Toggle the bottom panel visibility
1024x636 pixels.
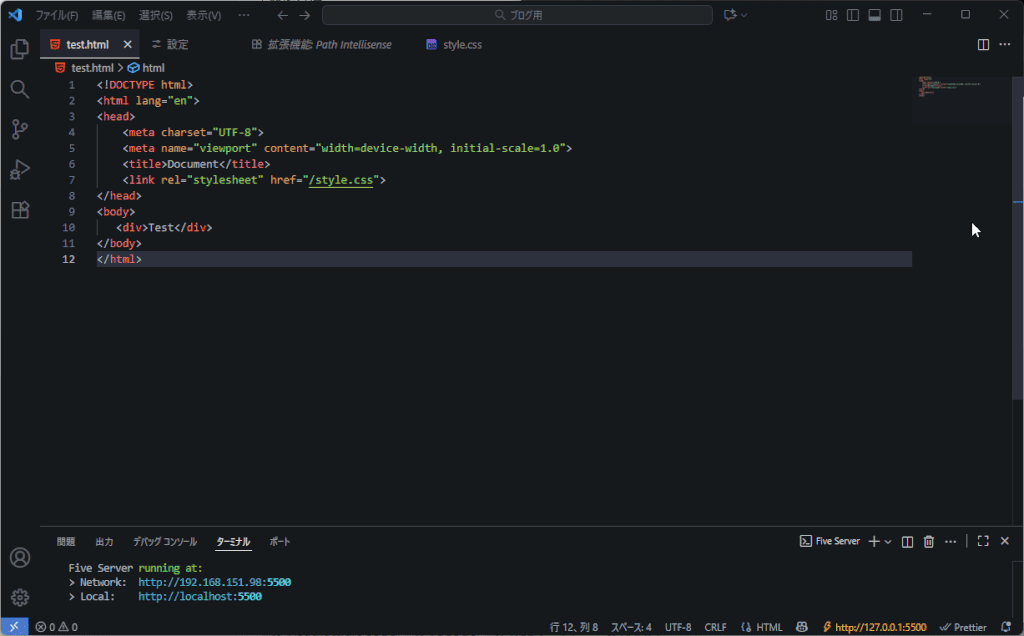pos(875,15)
